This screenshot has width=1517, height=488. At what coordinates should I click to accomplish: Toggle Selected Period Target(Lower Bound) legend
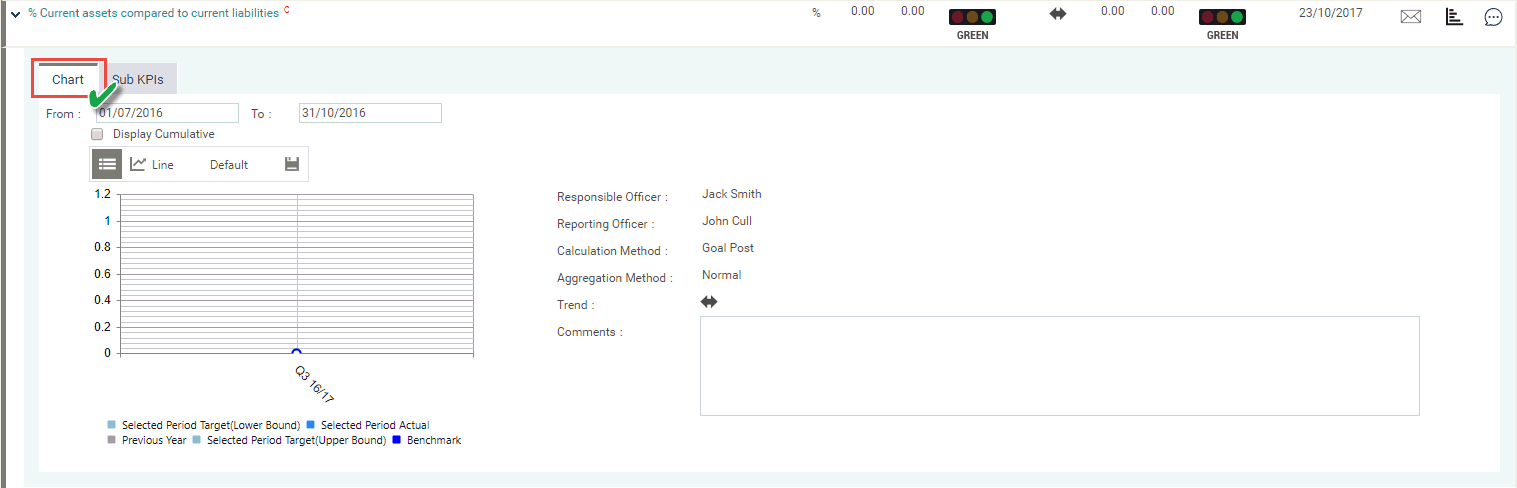(x=204, y=425)
